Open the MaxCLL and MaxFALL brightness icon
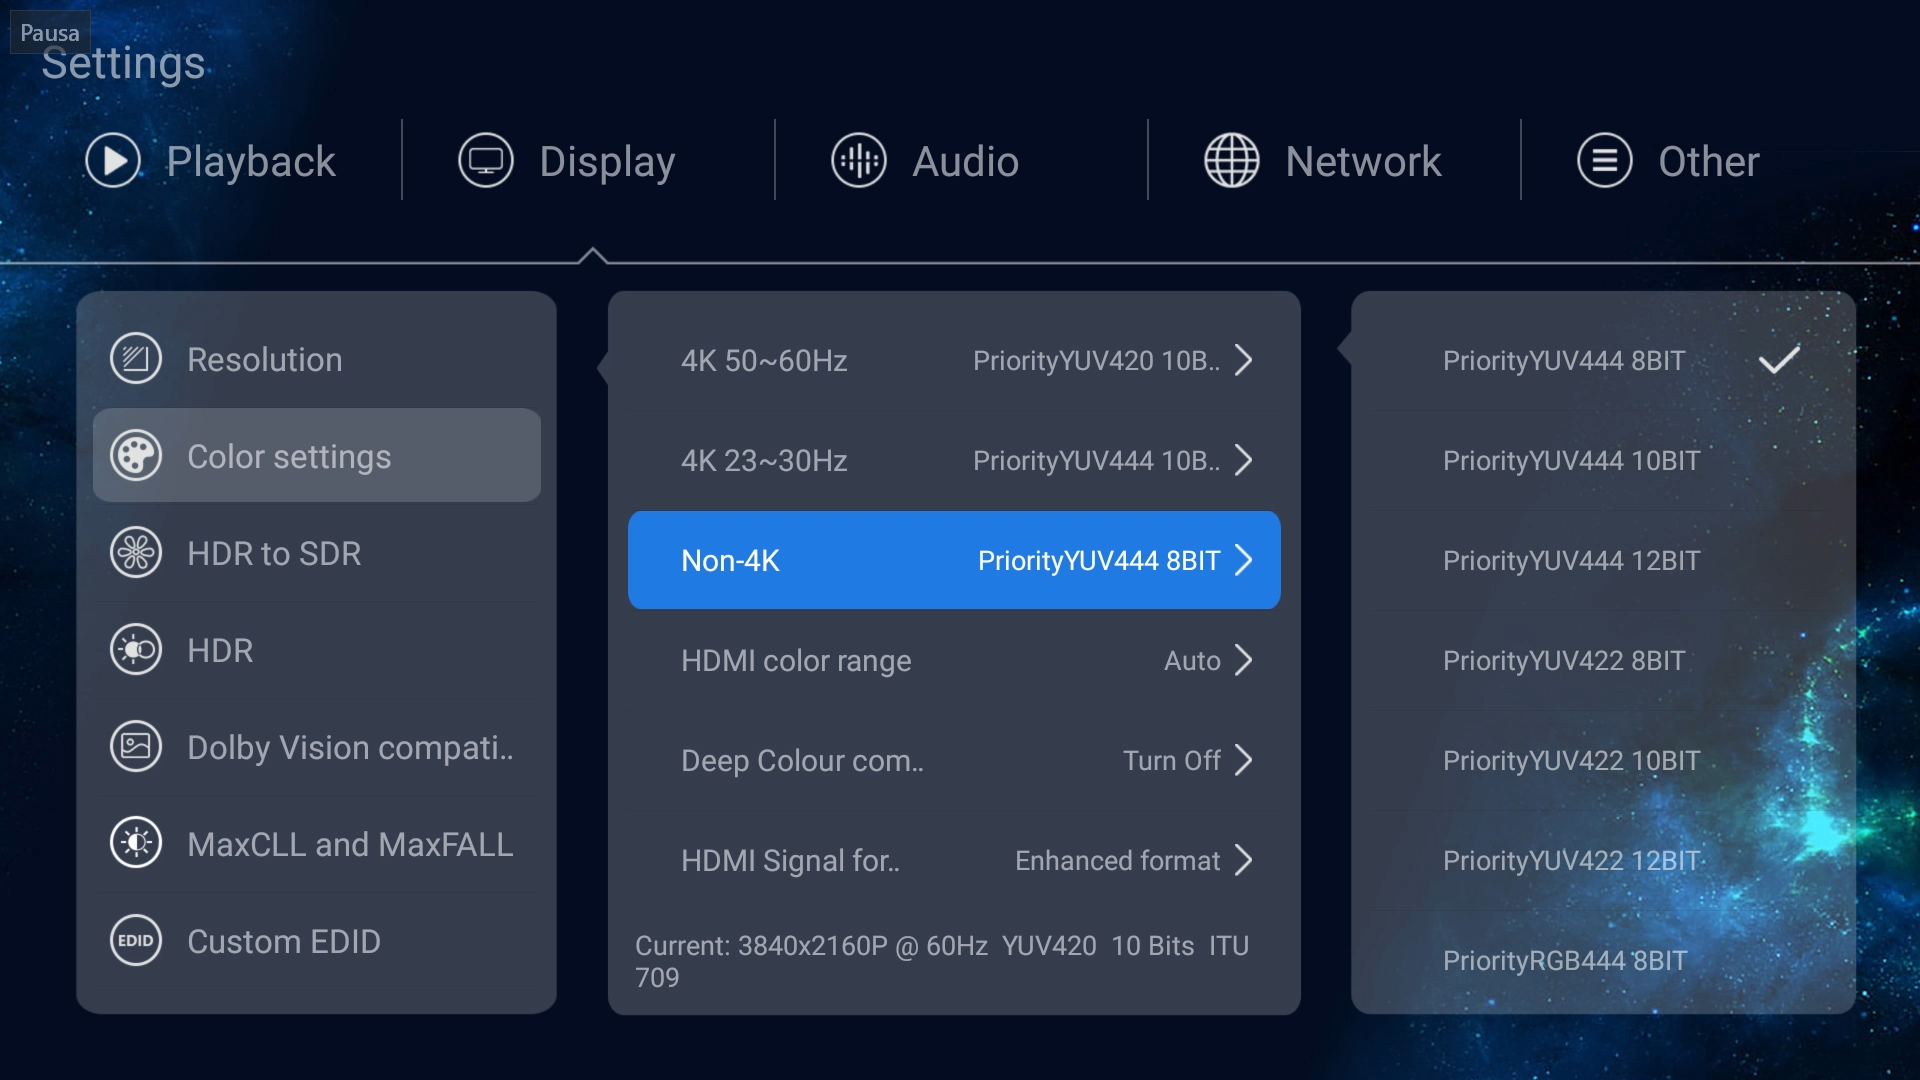The width and height of the screenshot is (1920, 1080). pyautogui.click(x=136, y=844)
